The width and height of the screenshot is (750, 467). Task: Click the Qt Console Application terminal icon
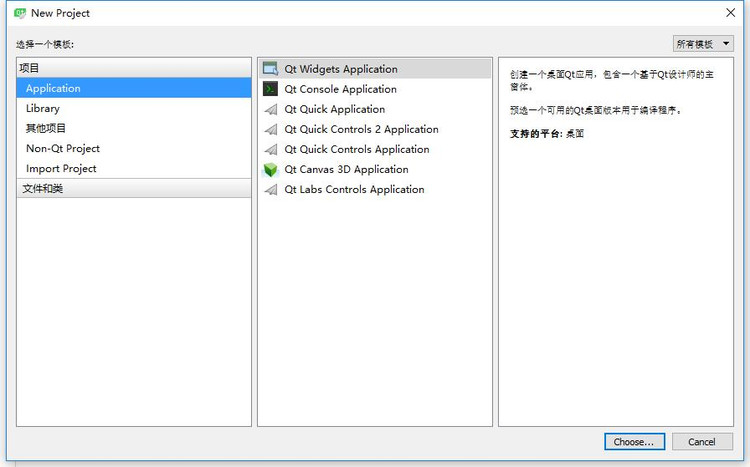(x=270, y=89)
